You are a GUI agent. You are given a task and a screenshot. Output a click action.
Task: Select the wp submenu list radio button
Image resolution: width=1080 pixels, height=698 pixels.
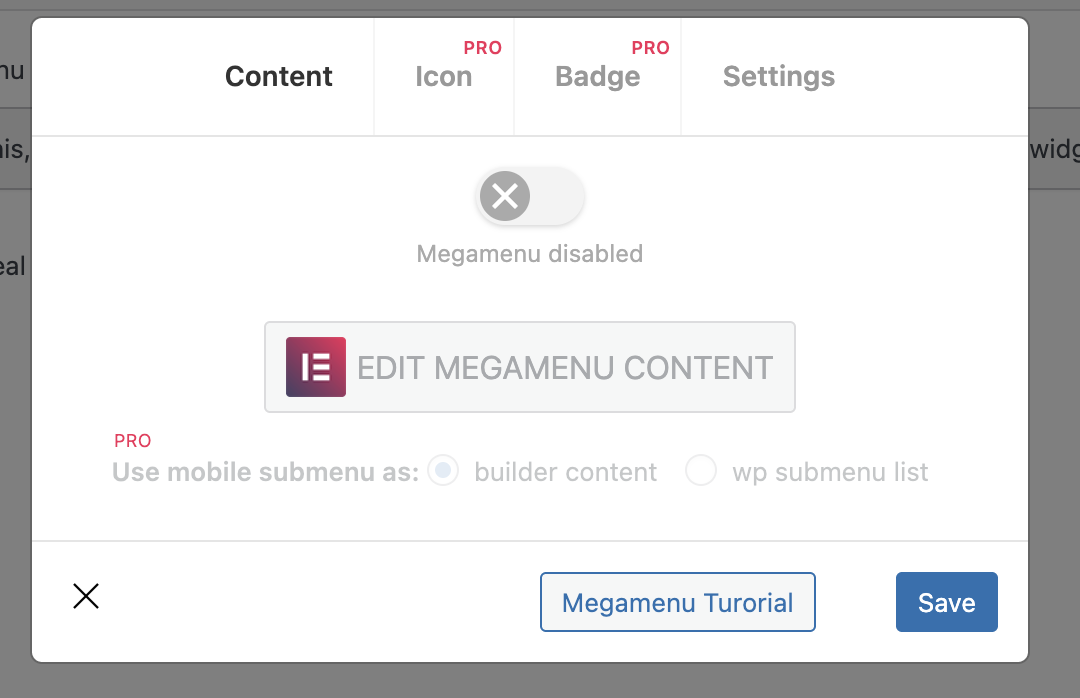[x=700, y=471]
